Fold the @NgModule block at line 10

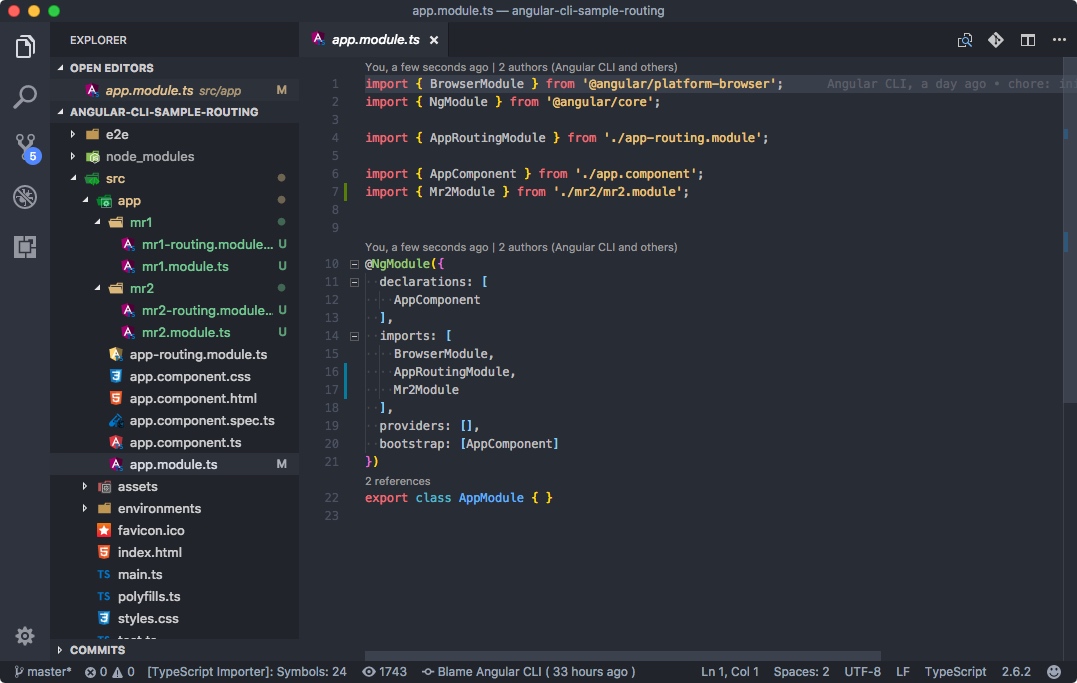[354, 264]
